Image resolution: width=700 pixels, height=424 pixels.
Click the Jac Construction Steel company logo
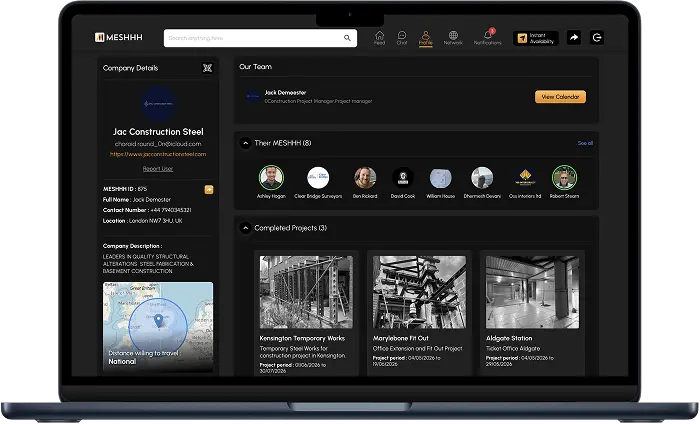coord(158,104)
